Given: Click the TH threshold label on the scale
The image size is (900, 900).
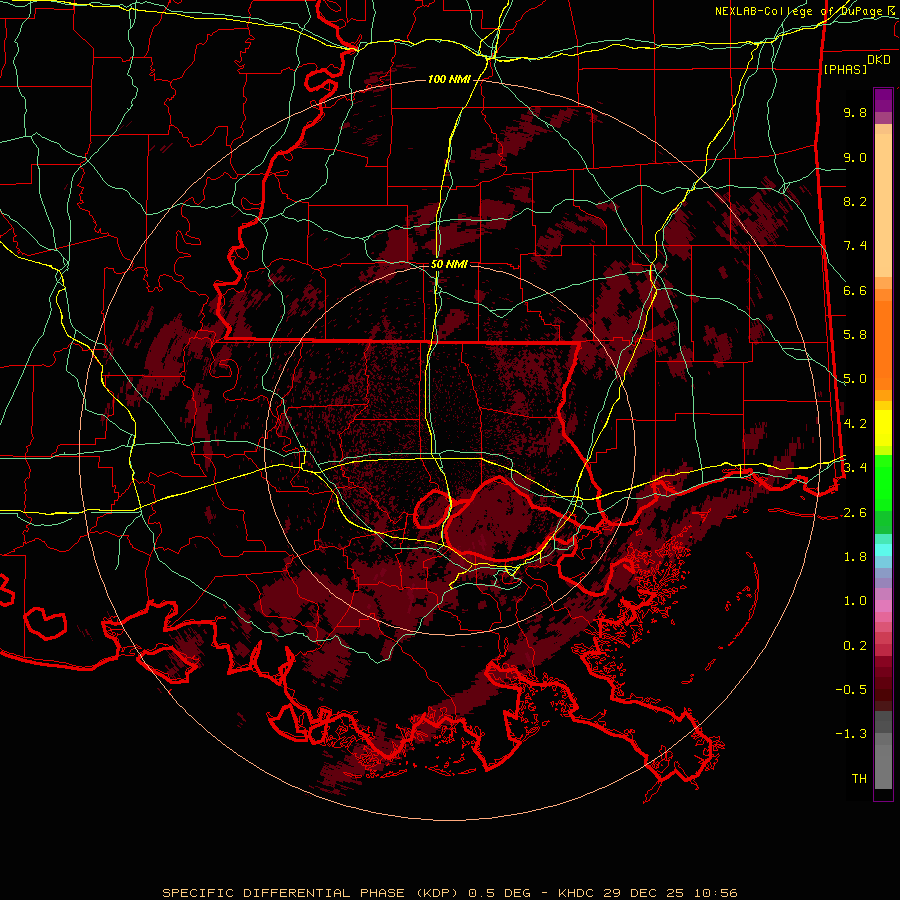Looking at the screenshot, I should coord(859,779).
